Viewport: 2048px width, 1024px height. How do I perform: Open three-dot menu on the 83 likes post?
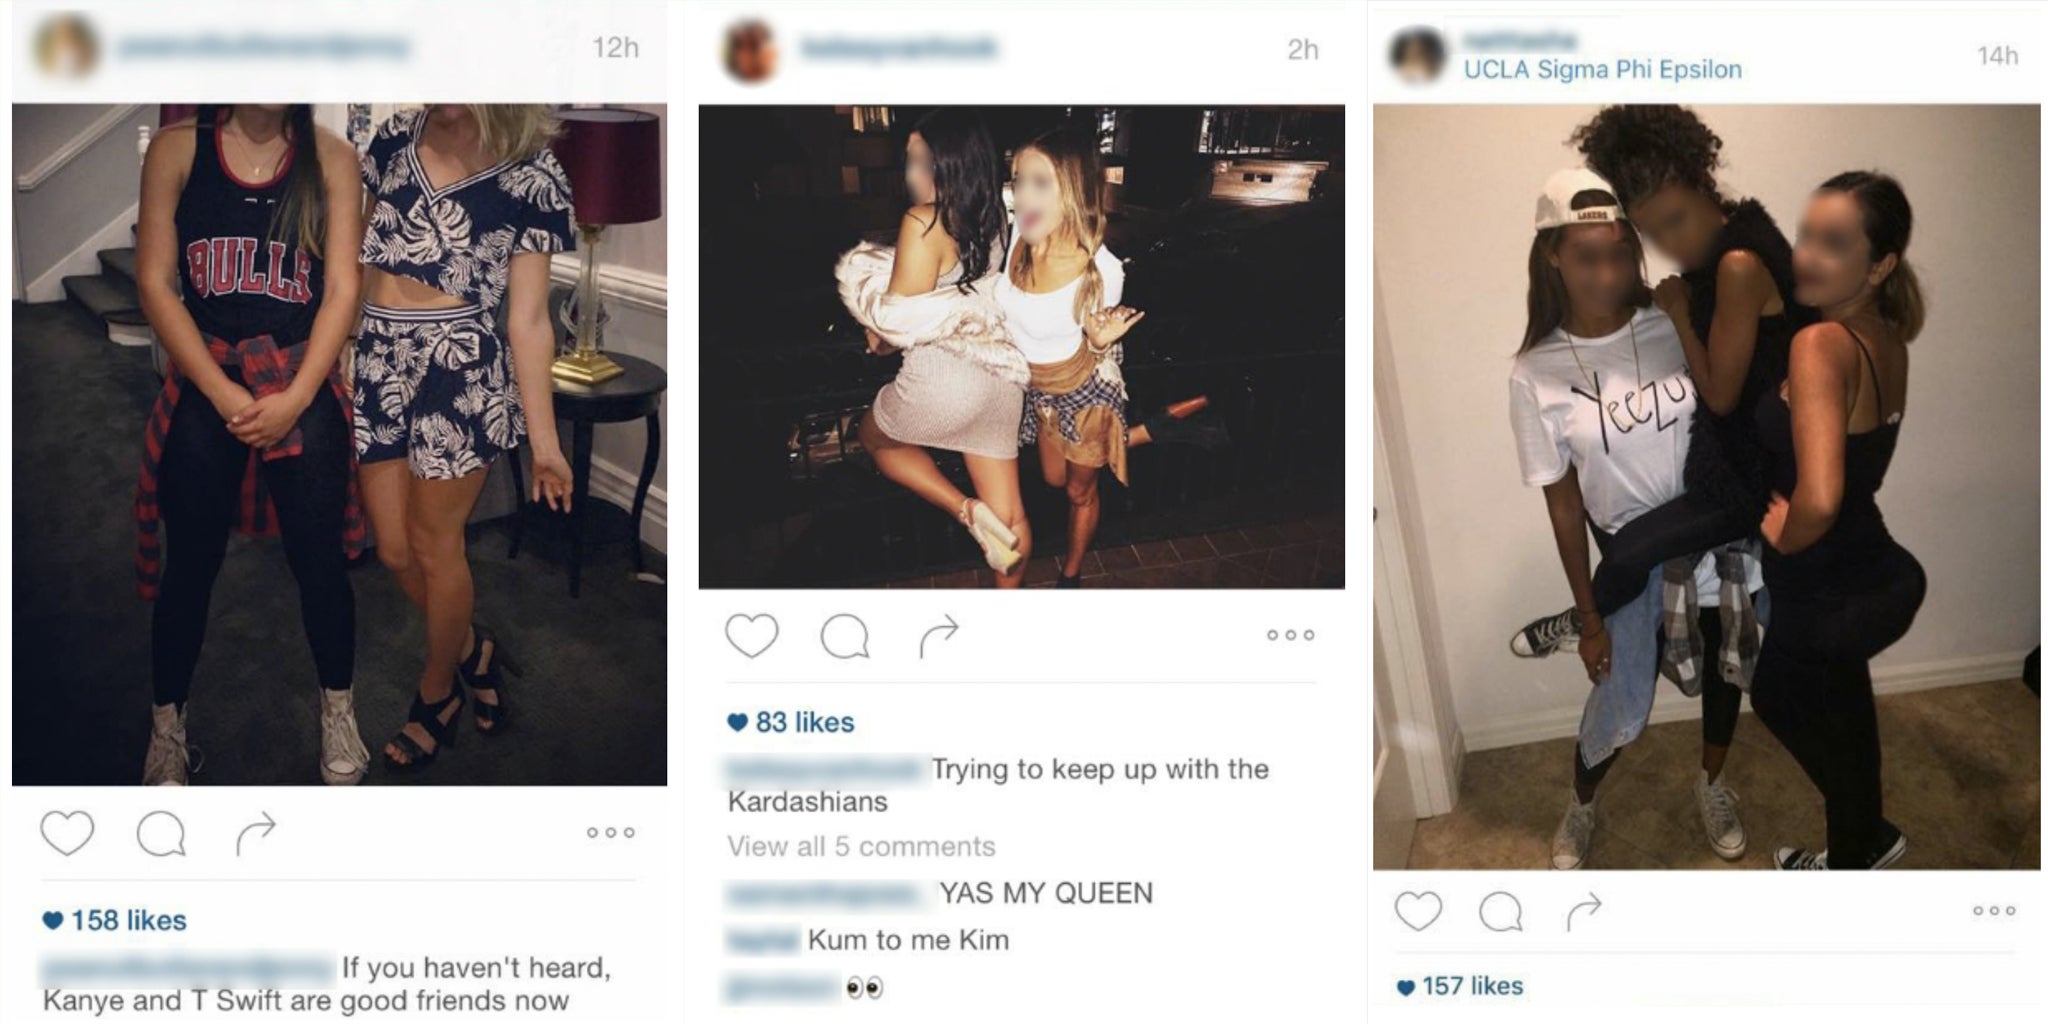pos(1290,635)
